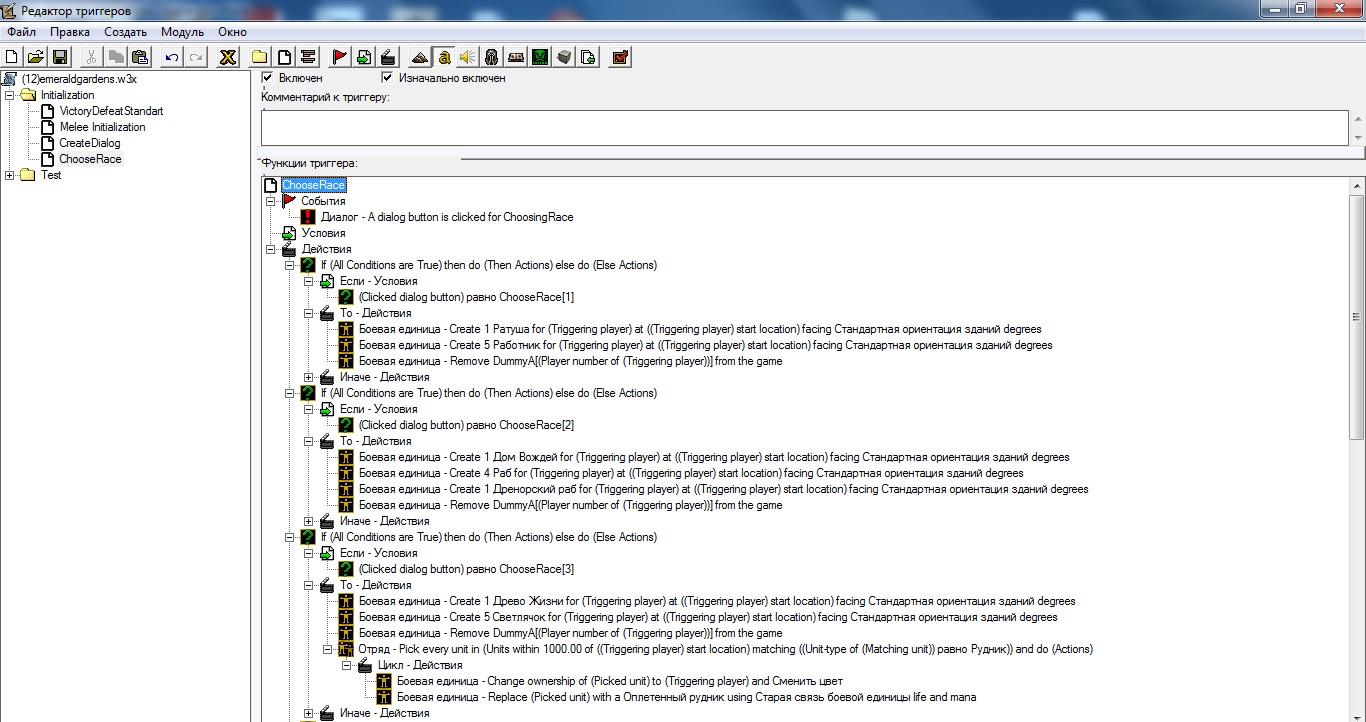Open a map with the folder icon

36,57
